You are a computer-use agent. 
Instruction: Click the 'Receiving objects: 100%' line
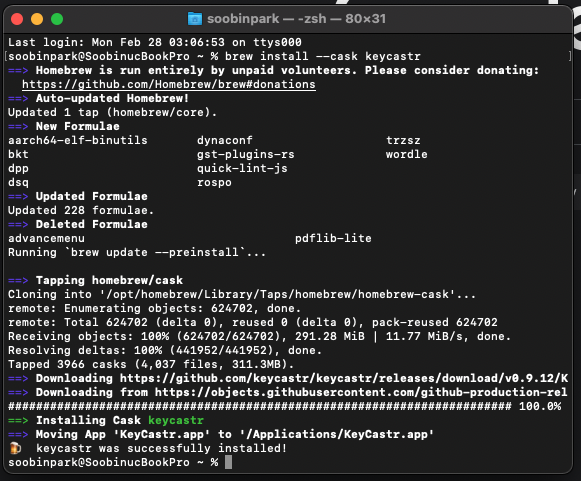coord(259,337)
